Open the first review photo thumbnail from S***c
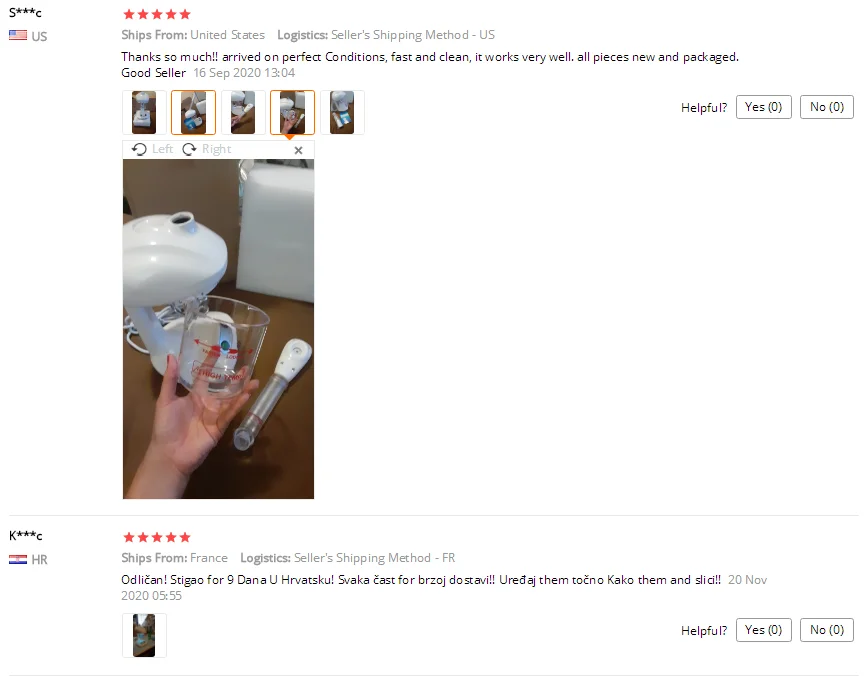 tap(144, 113)
